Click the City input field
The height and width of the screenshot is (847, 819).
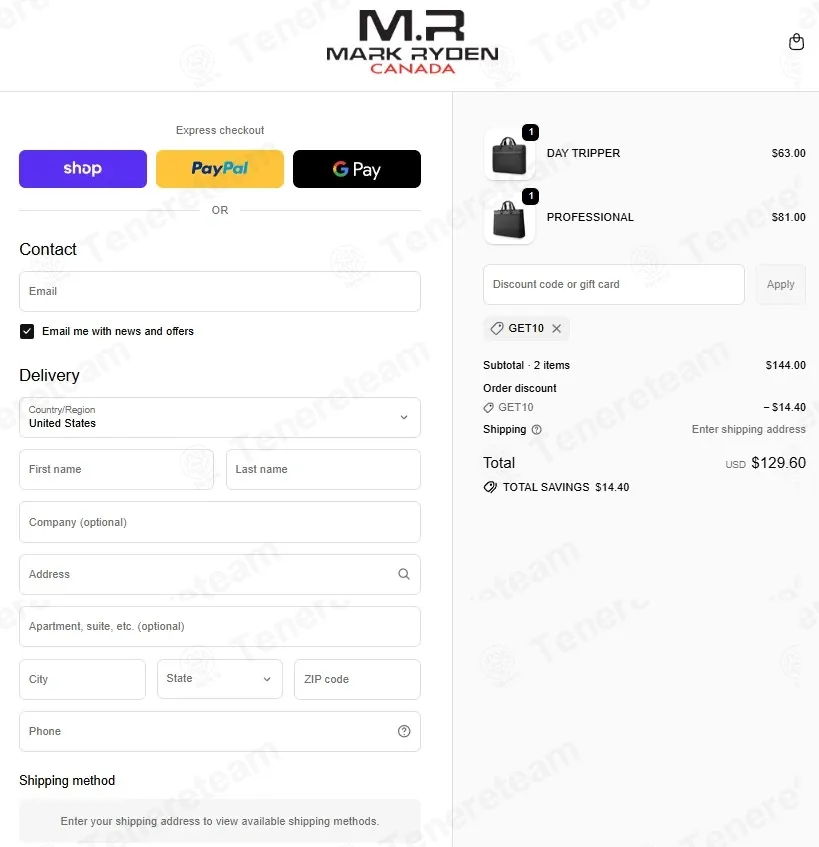click(x=83, y=679)
